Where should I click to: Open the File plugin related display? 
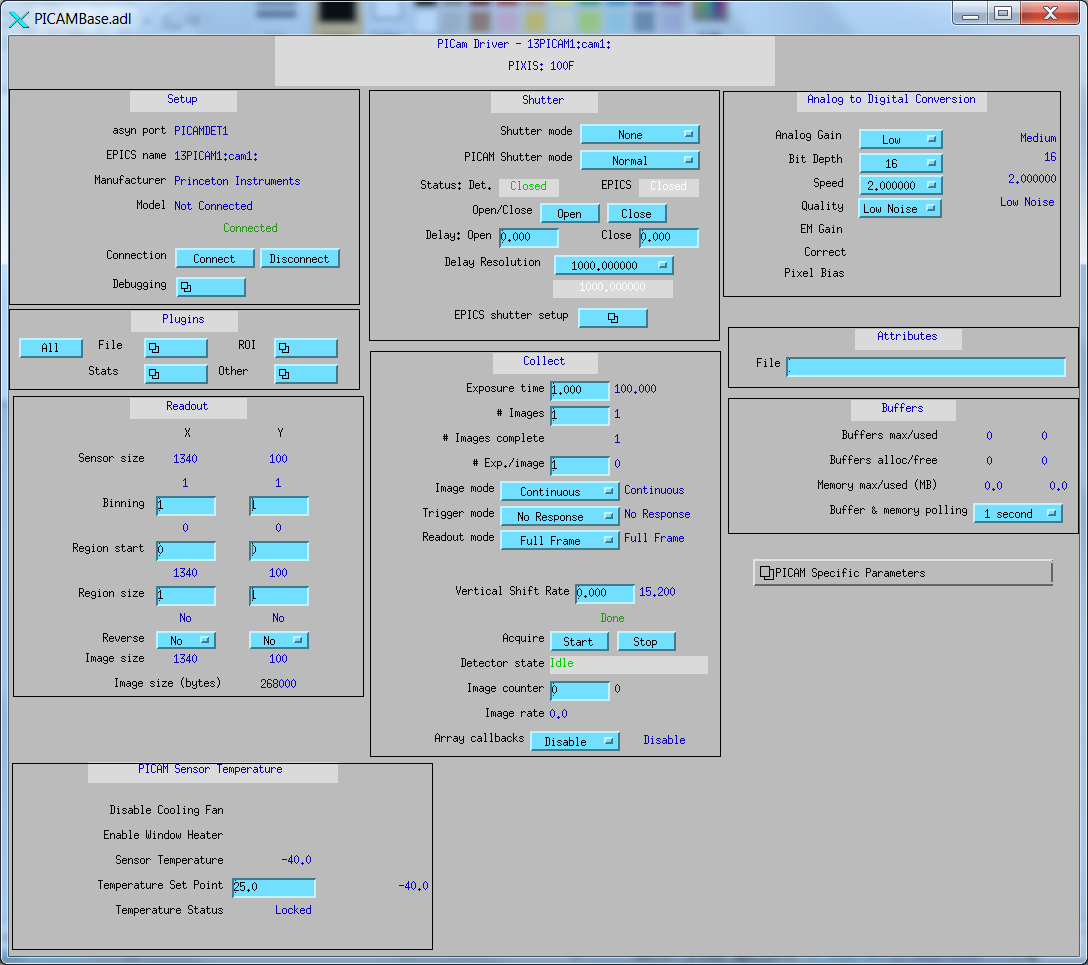(x=176, y=348)
